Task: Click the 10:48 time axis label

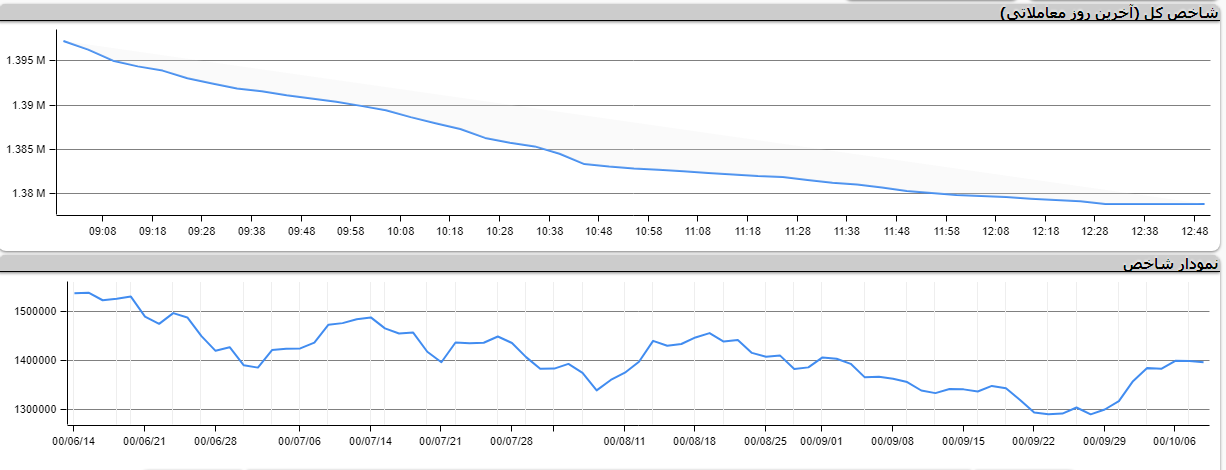Action: click(599, 231)
